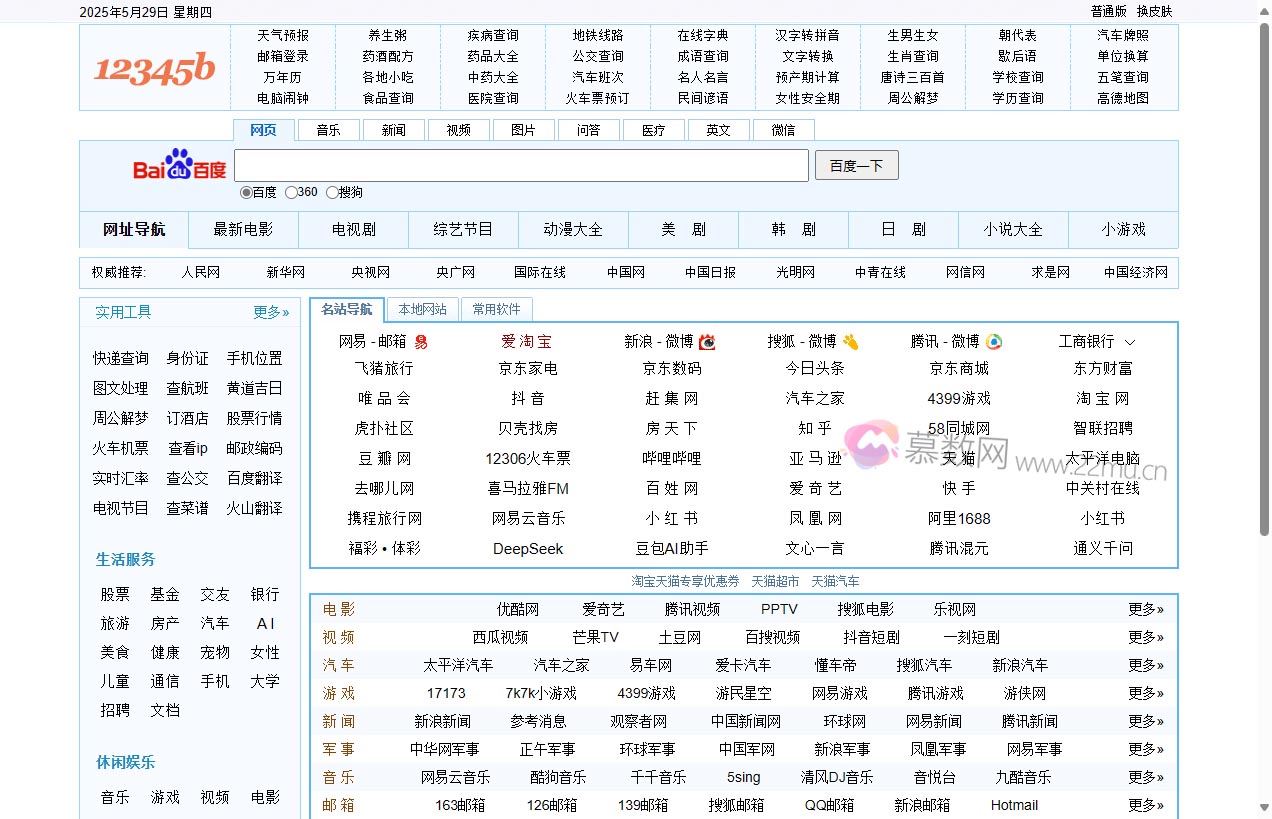This screenshot has width=1272, height=819.
Task: Switch to the 本地网站 tab
Action: coord(421,309)
